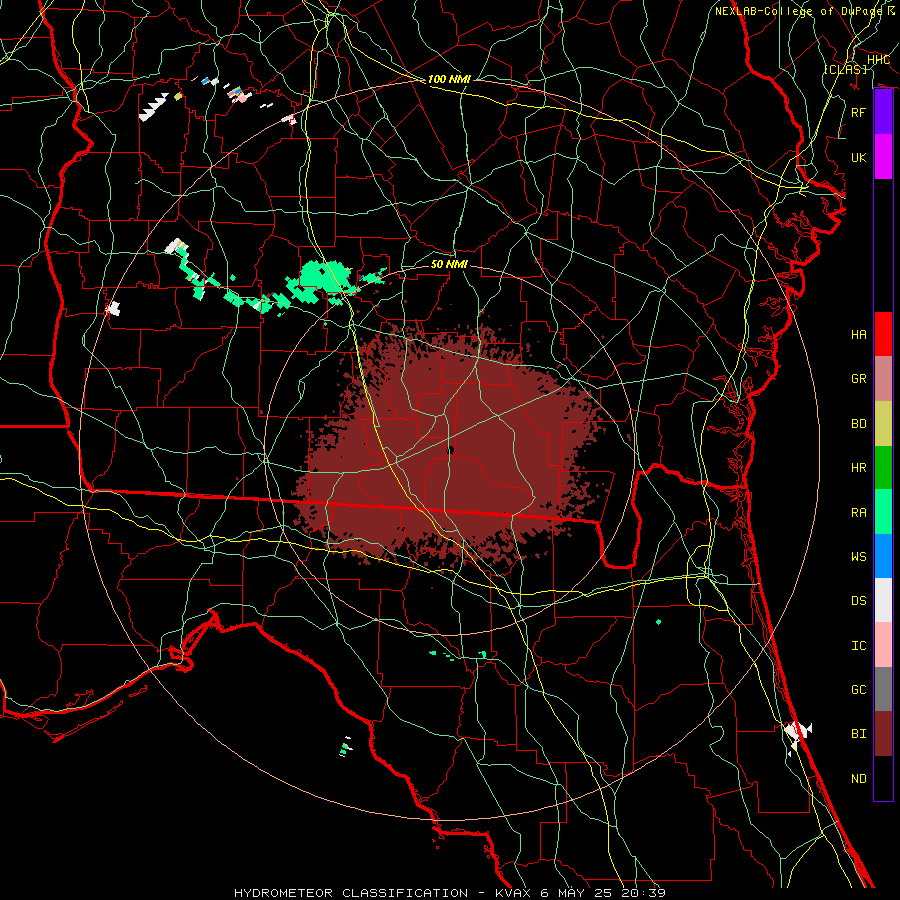Click the HR dark green legend swatch
This screenshot has width=900, height=900.
[883, 467]
